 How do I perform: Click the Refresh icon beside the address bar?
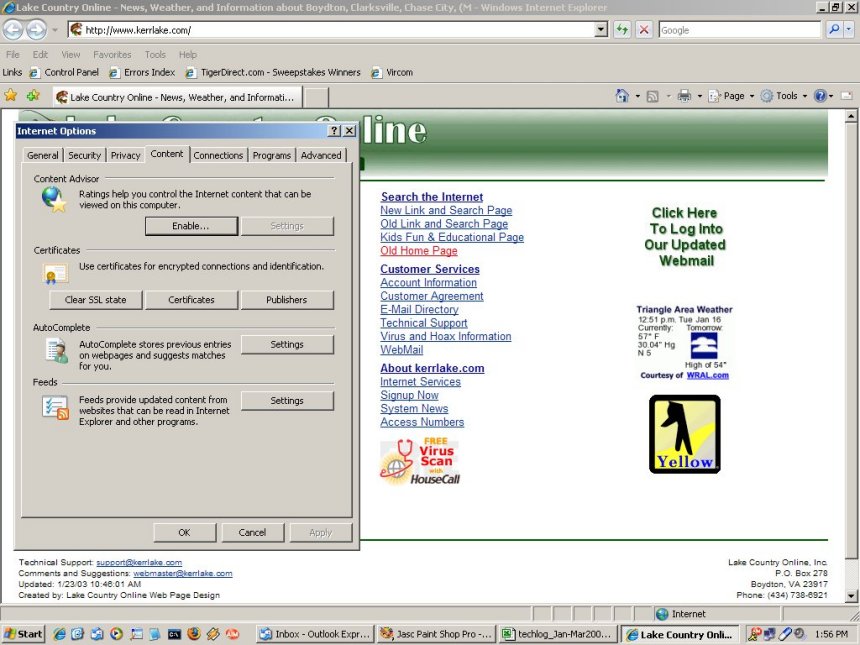(x=622, y=30)
